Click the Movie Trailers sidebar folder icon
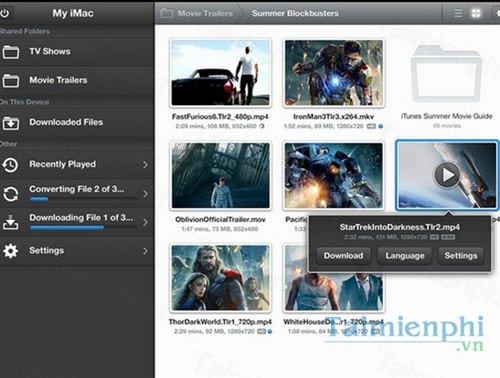500x378 pixels. (11, 81)
